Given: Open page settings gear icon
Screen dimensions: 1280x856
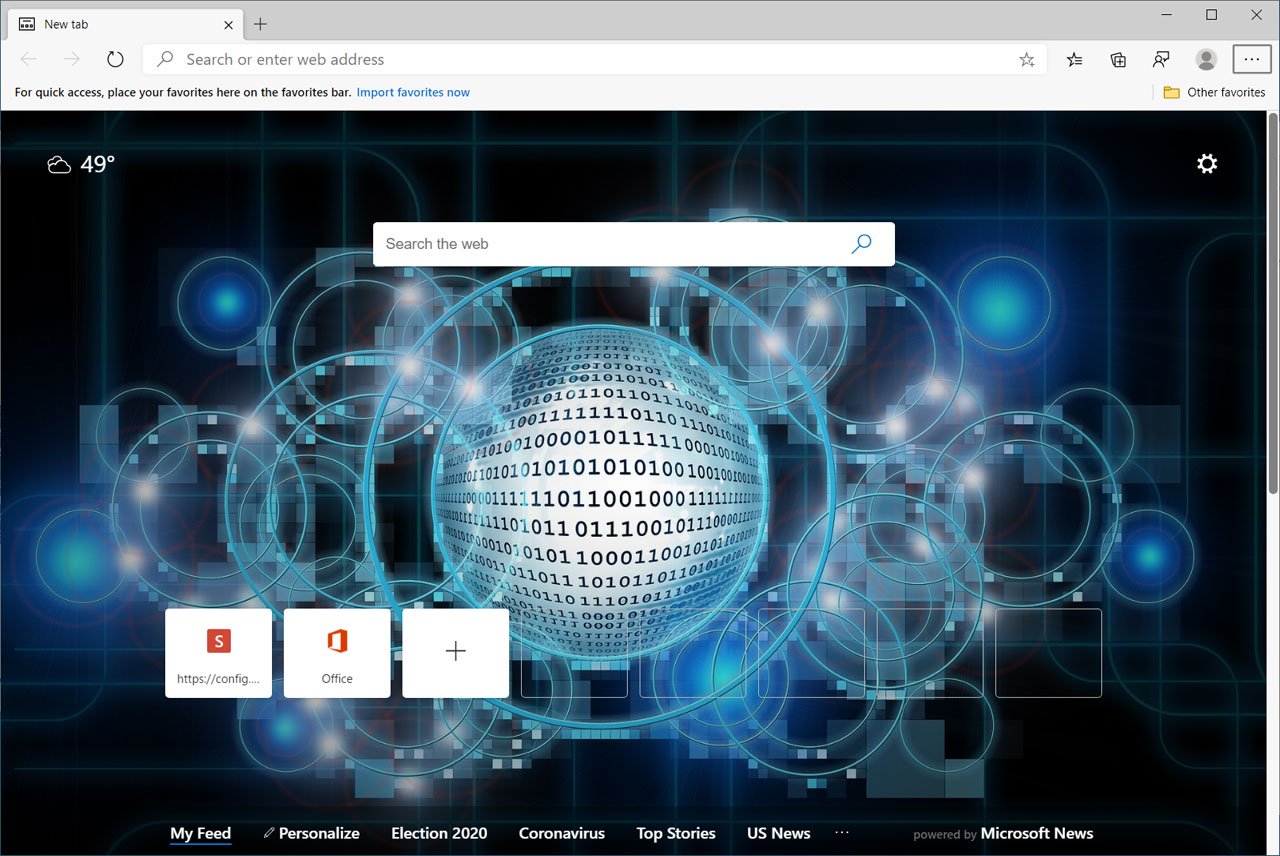Looking at the screenshot, I should pos(1207,164).
